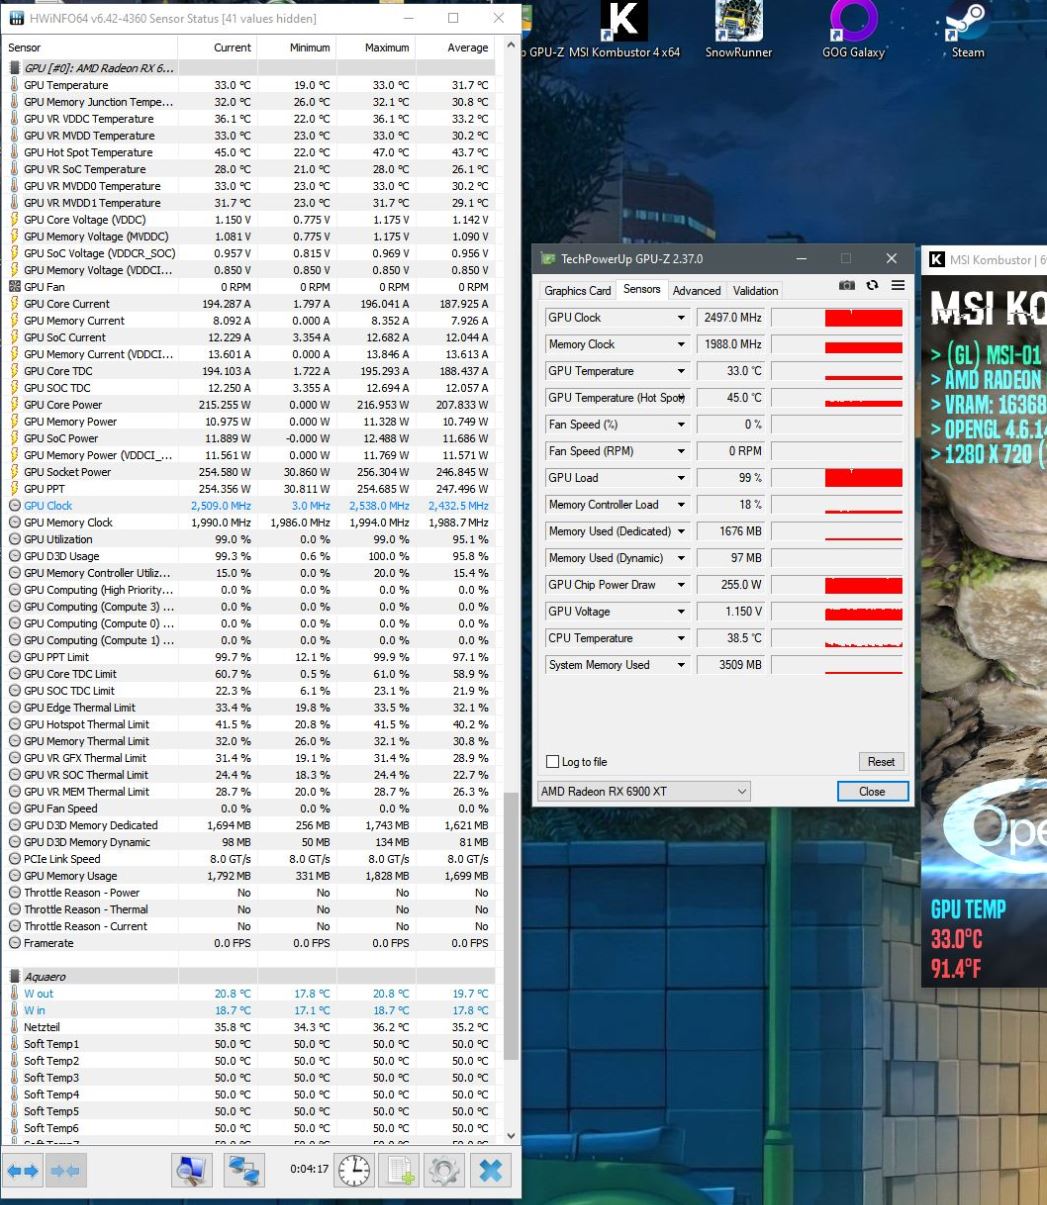Select the GPU [#0]: AMD Radeon RX 6... group header
The image size is (1047, 1205).
(x=250, y=68)
